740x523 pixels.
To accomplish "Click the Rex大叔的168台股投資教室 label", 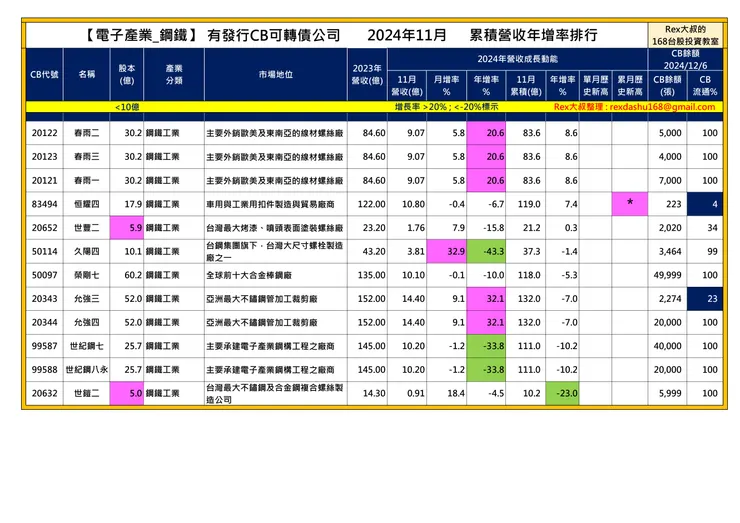I will (685, 35).
